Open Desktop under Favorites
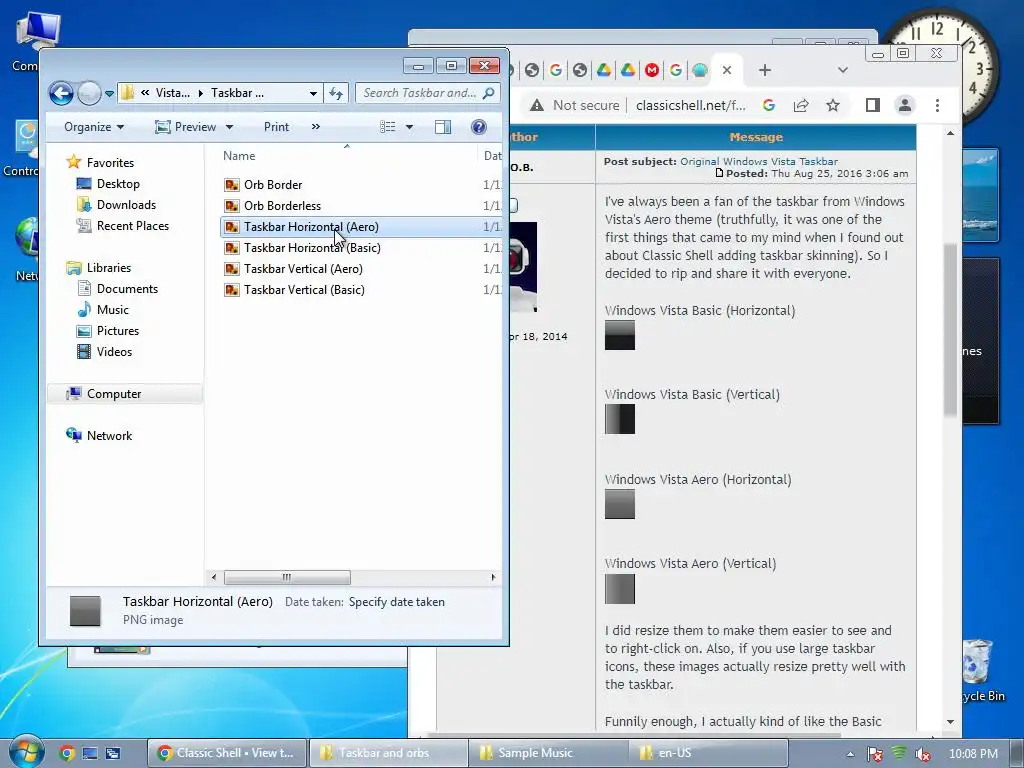The image size is (1024, 768). point(118,184)
